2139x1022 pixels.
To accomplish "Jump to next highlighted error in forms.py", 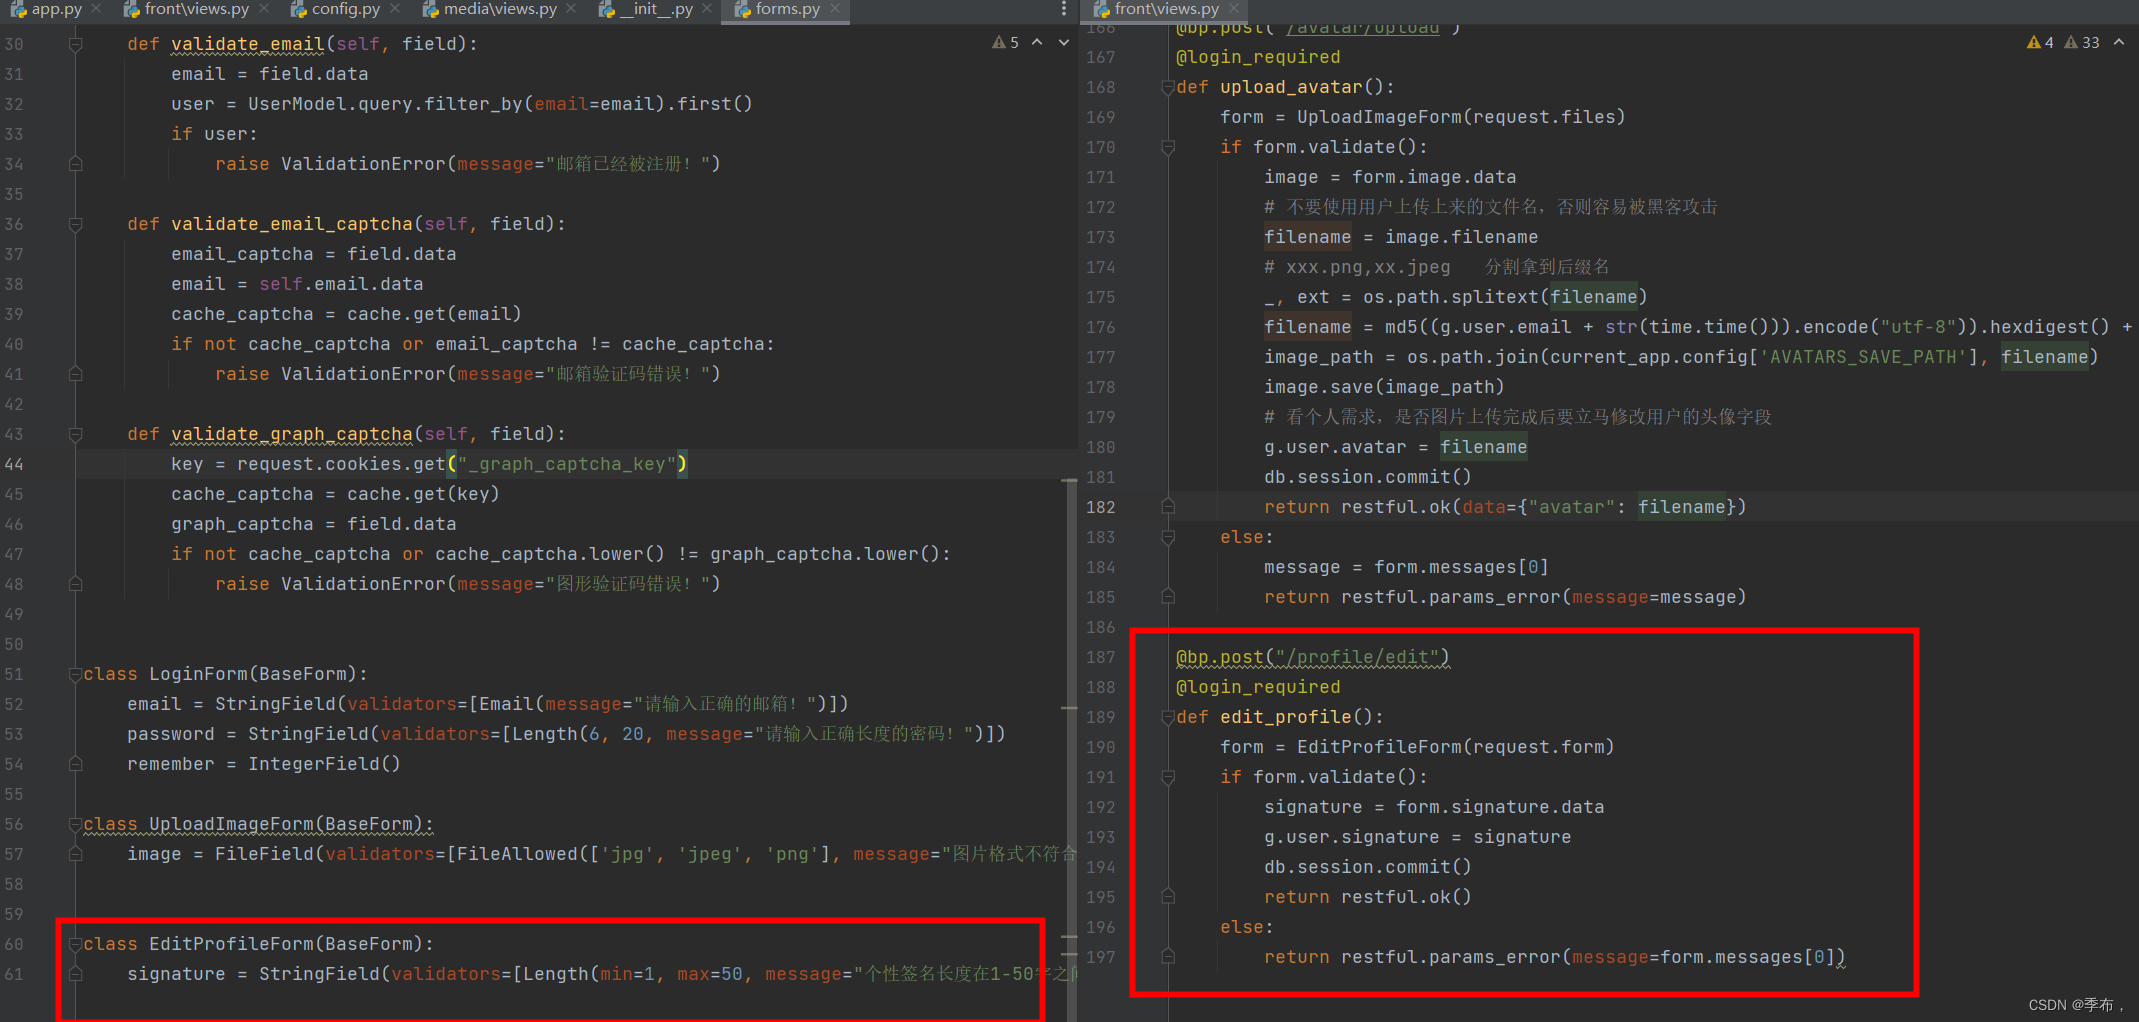I will point(1063,42).
